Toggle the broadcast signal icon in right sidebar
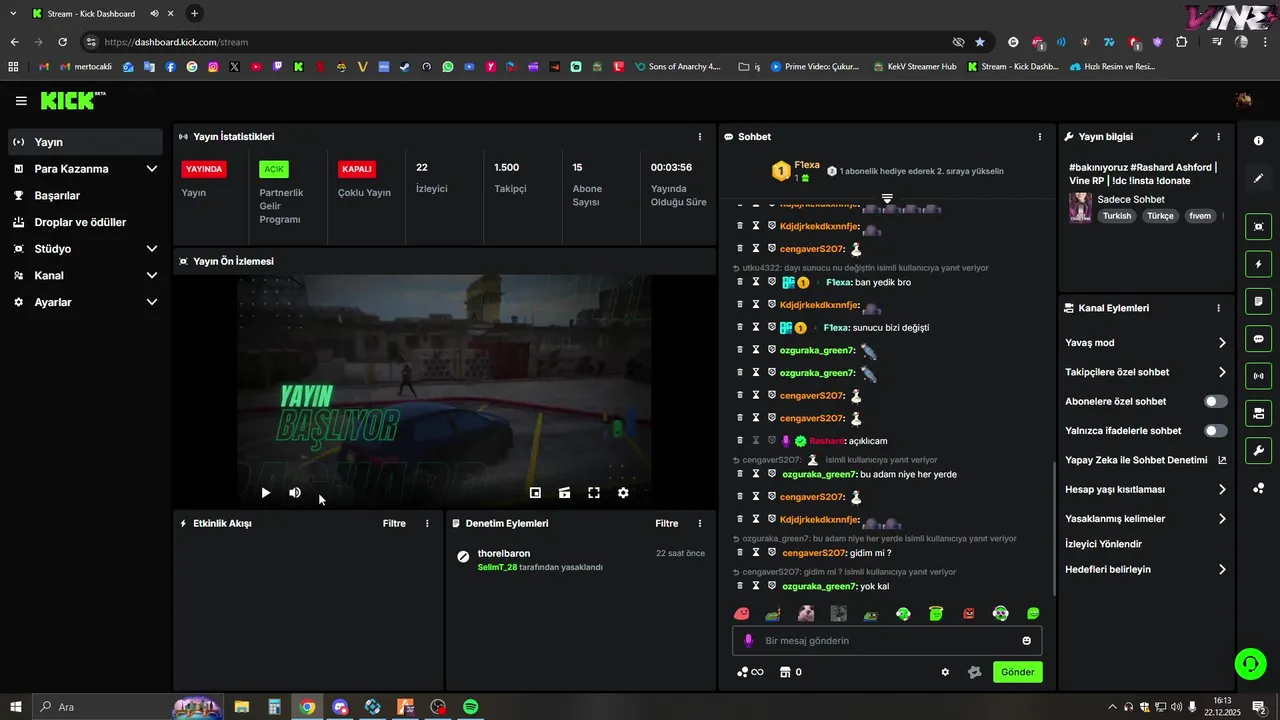The width and height of the screenshot is (1280, 720). tap(1258, 376)
